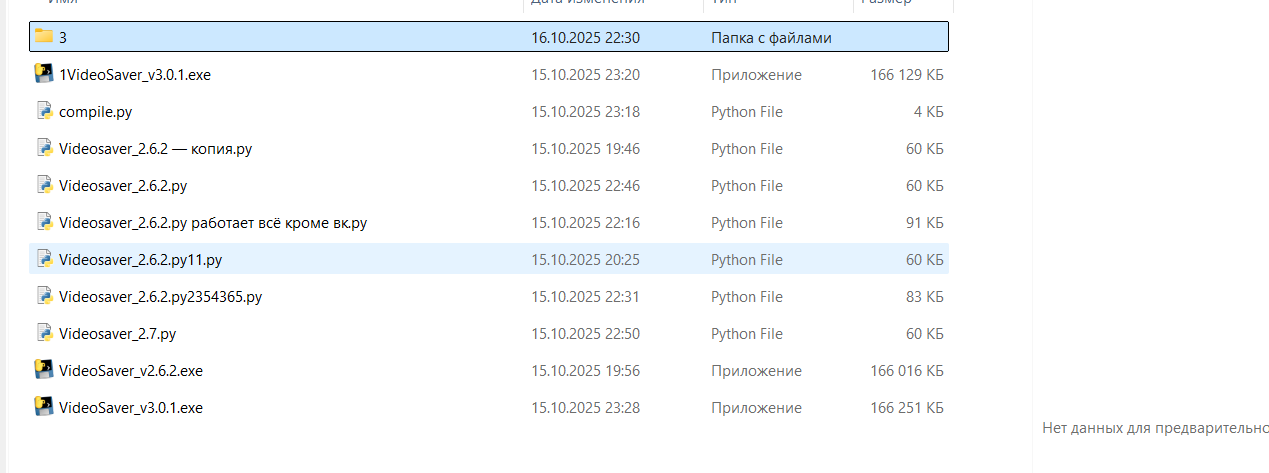Viewport: 1269px width, 473px height.
Task: Click compile.py's modification date 15.10.2025 23:18
Action: tap(585, 112)
